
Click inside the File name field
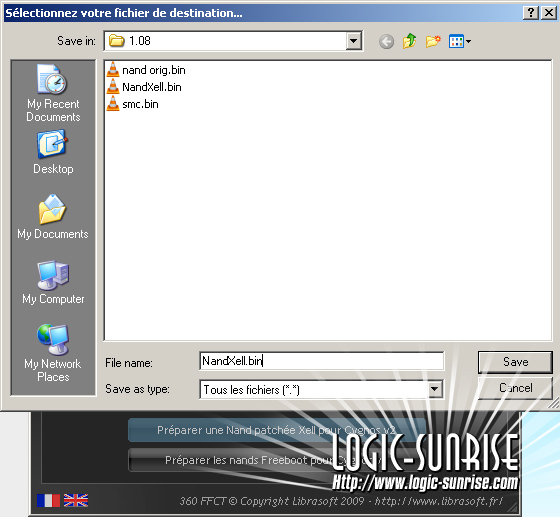coord(321,361)
